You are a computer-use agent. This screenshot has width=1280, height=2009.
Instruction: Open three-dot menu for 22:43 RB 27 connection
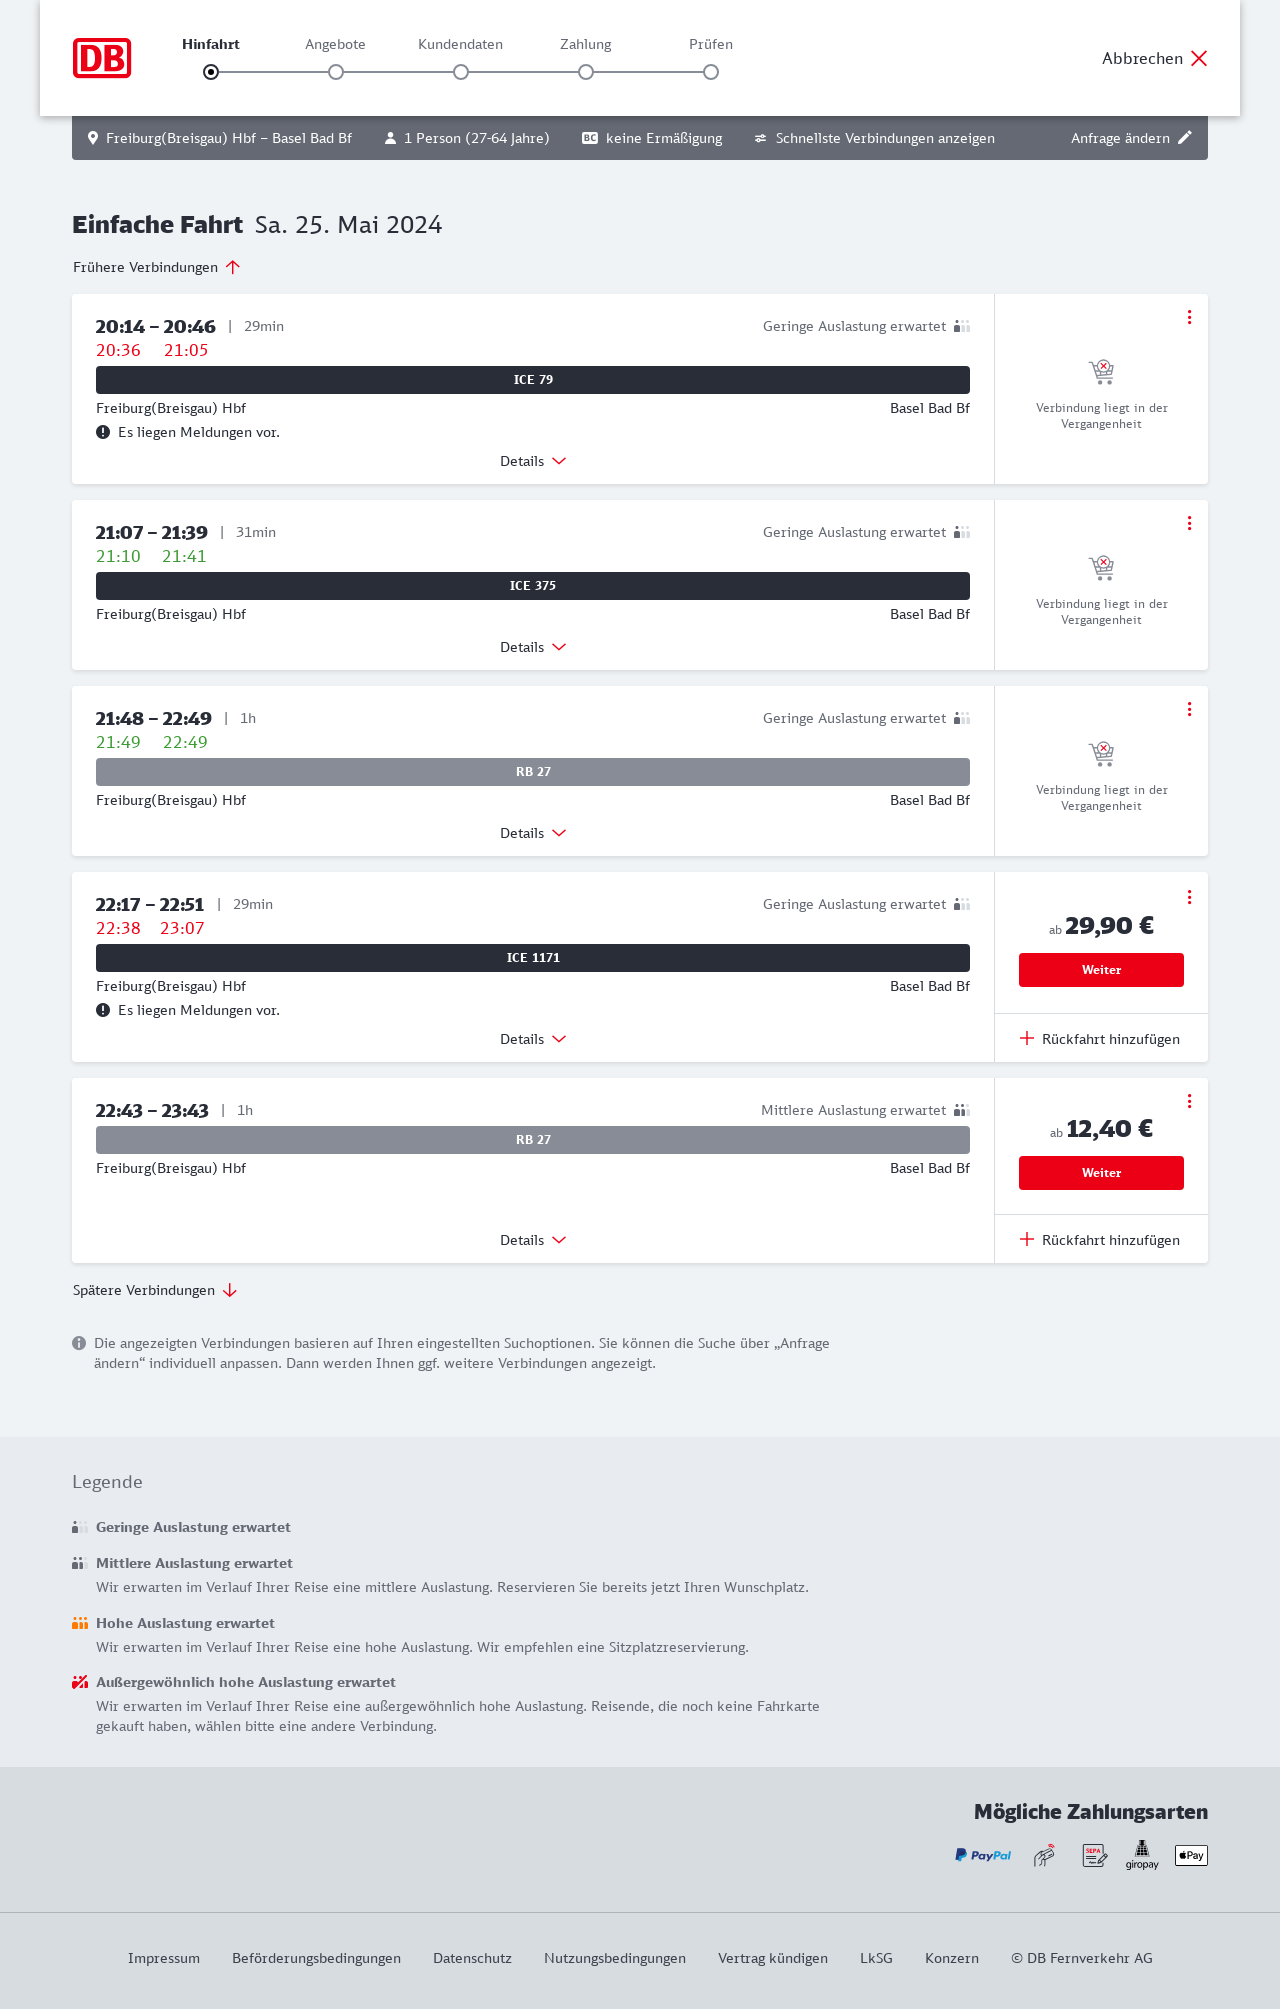1189,1101
